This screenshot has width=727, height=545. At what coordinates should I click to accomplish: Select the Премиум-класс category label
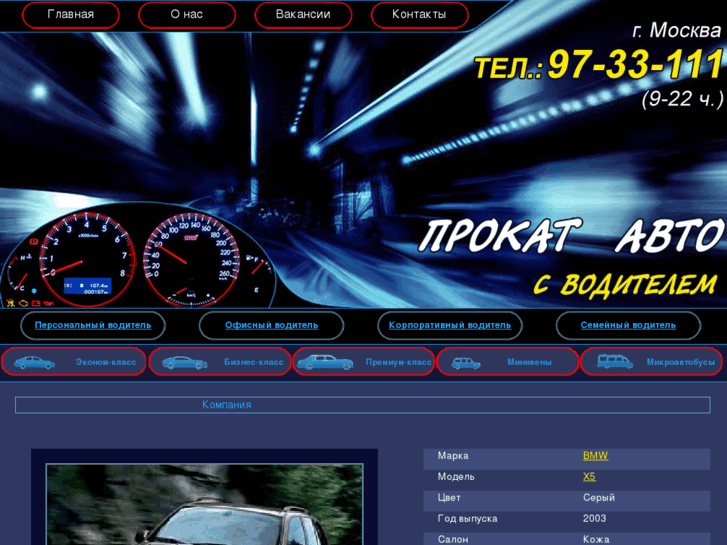pyautogui.click(x=398, y=362)
